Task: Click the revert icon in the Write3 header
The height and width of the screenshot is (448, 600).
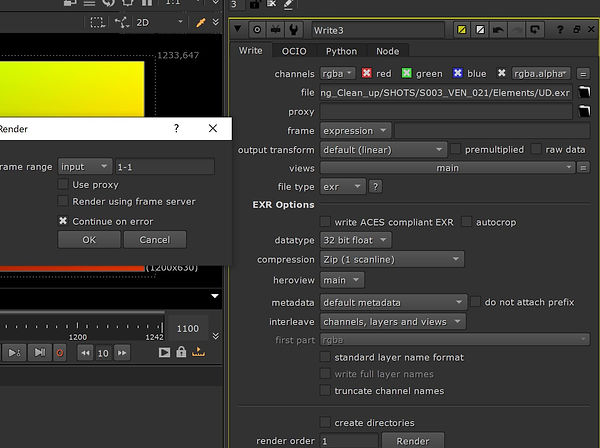Action: point(535,30)
